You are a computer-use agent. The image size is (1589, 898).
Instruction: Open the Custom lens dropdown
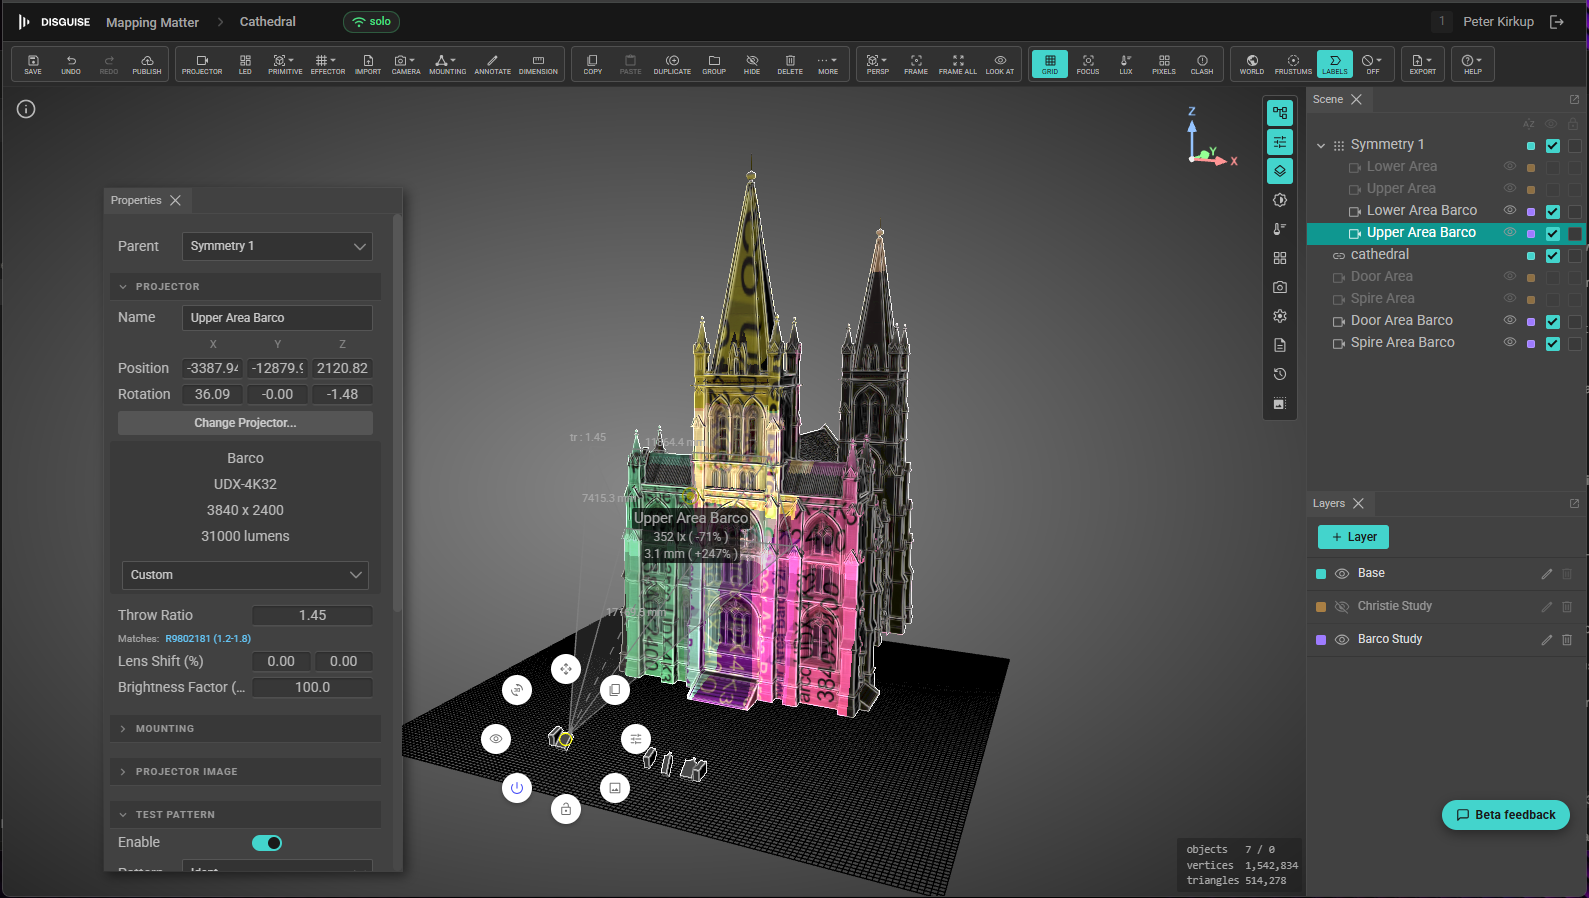tap(245, 575)
